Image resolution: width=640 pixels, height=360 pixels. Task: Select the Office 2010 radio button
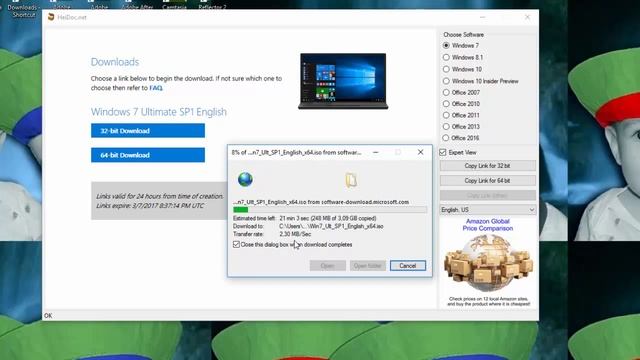pyautogui.click(x=446, y=104)
